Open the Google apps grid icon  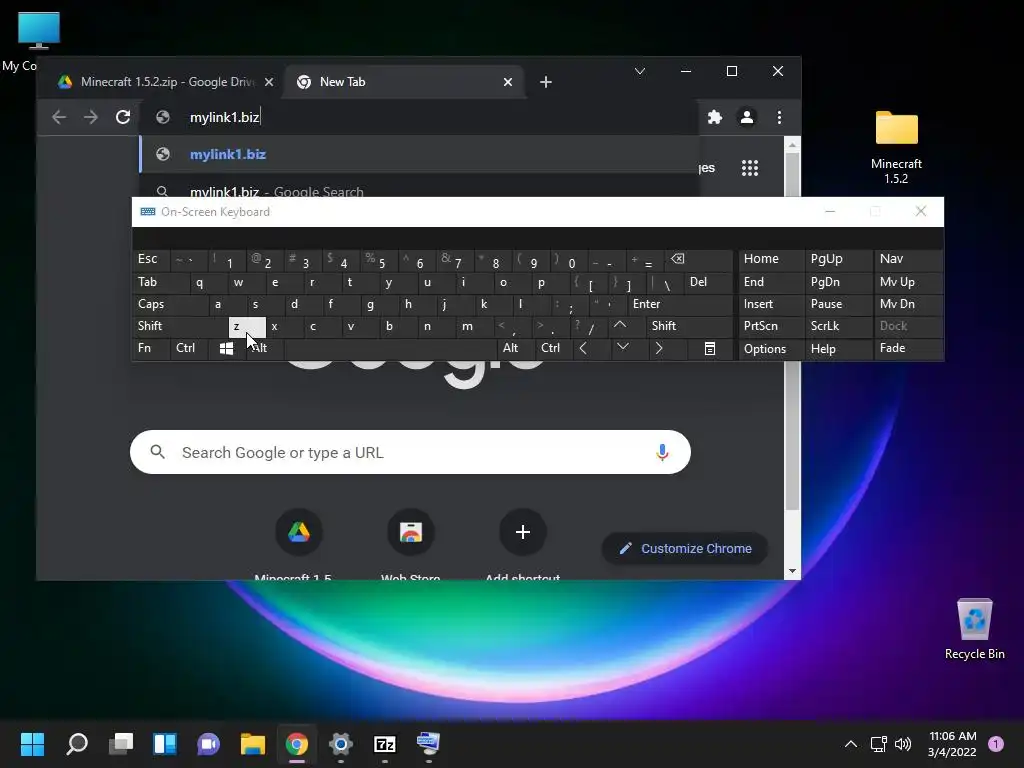coord(750,168)
